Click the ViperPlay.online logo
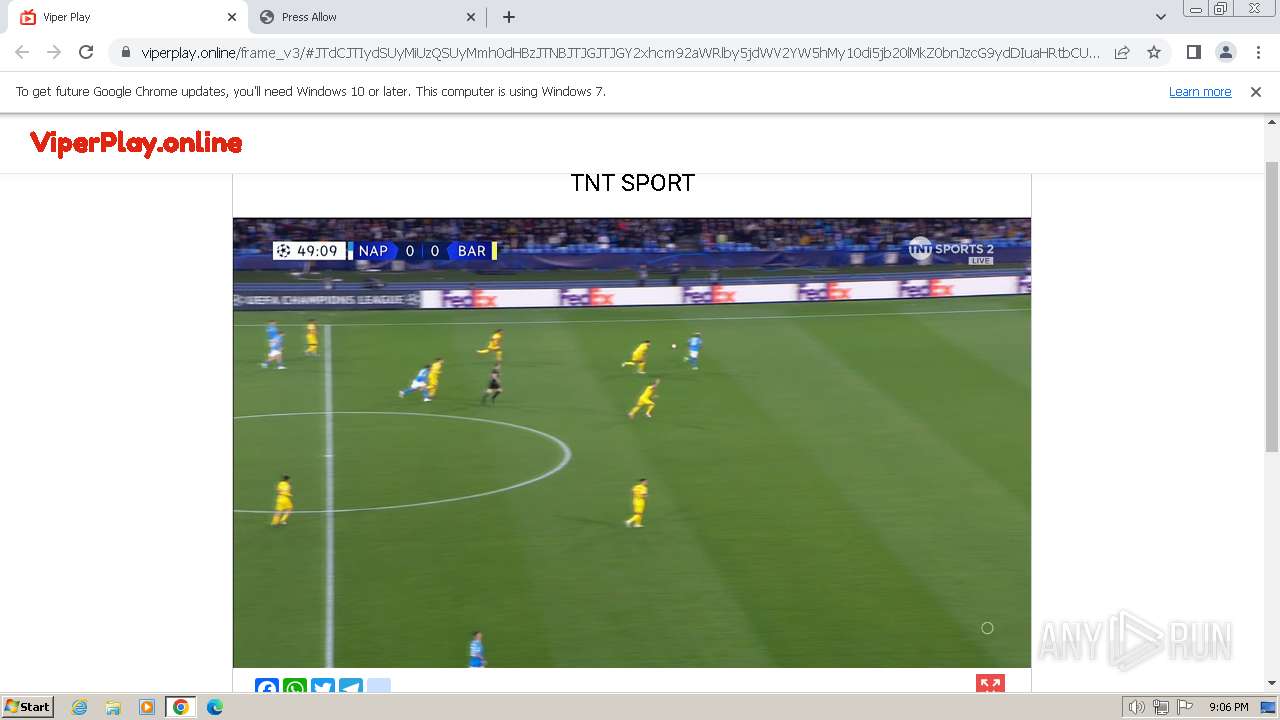 click(136, 143)
